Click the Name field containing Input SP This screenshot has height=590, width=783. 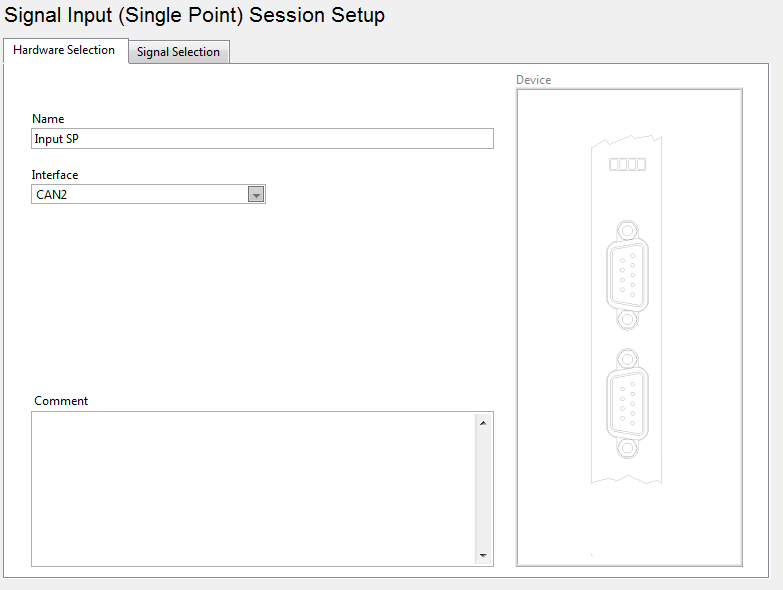pos(262,139)
